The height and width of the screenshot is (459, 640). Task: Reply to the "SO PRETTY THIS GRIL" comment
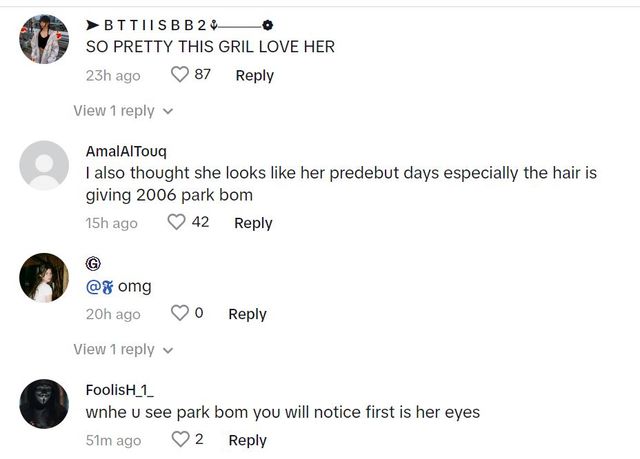pyautogui.click(x=254, y=75)
